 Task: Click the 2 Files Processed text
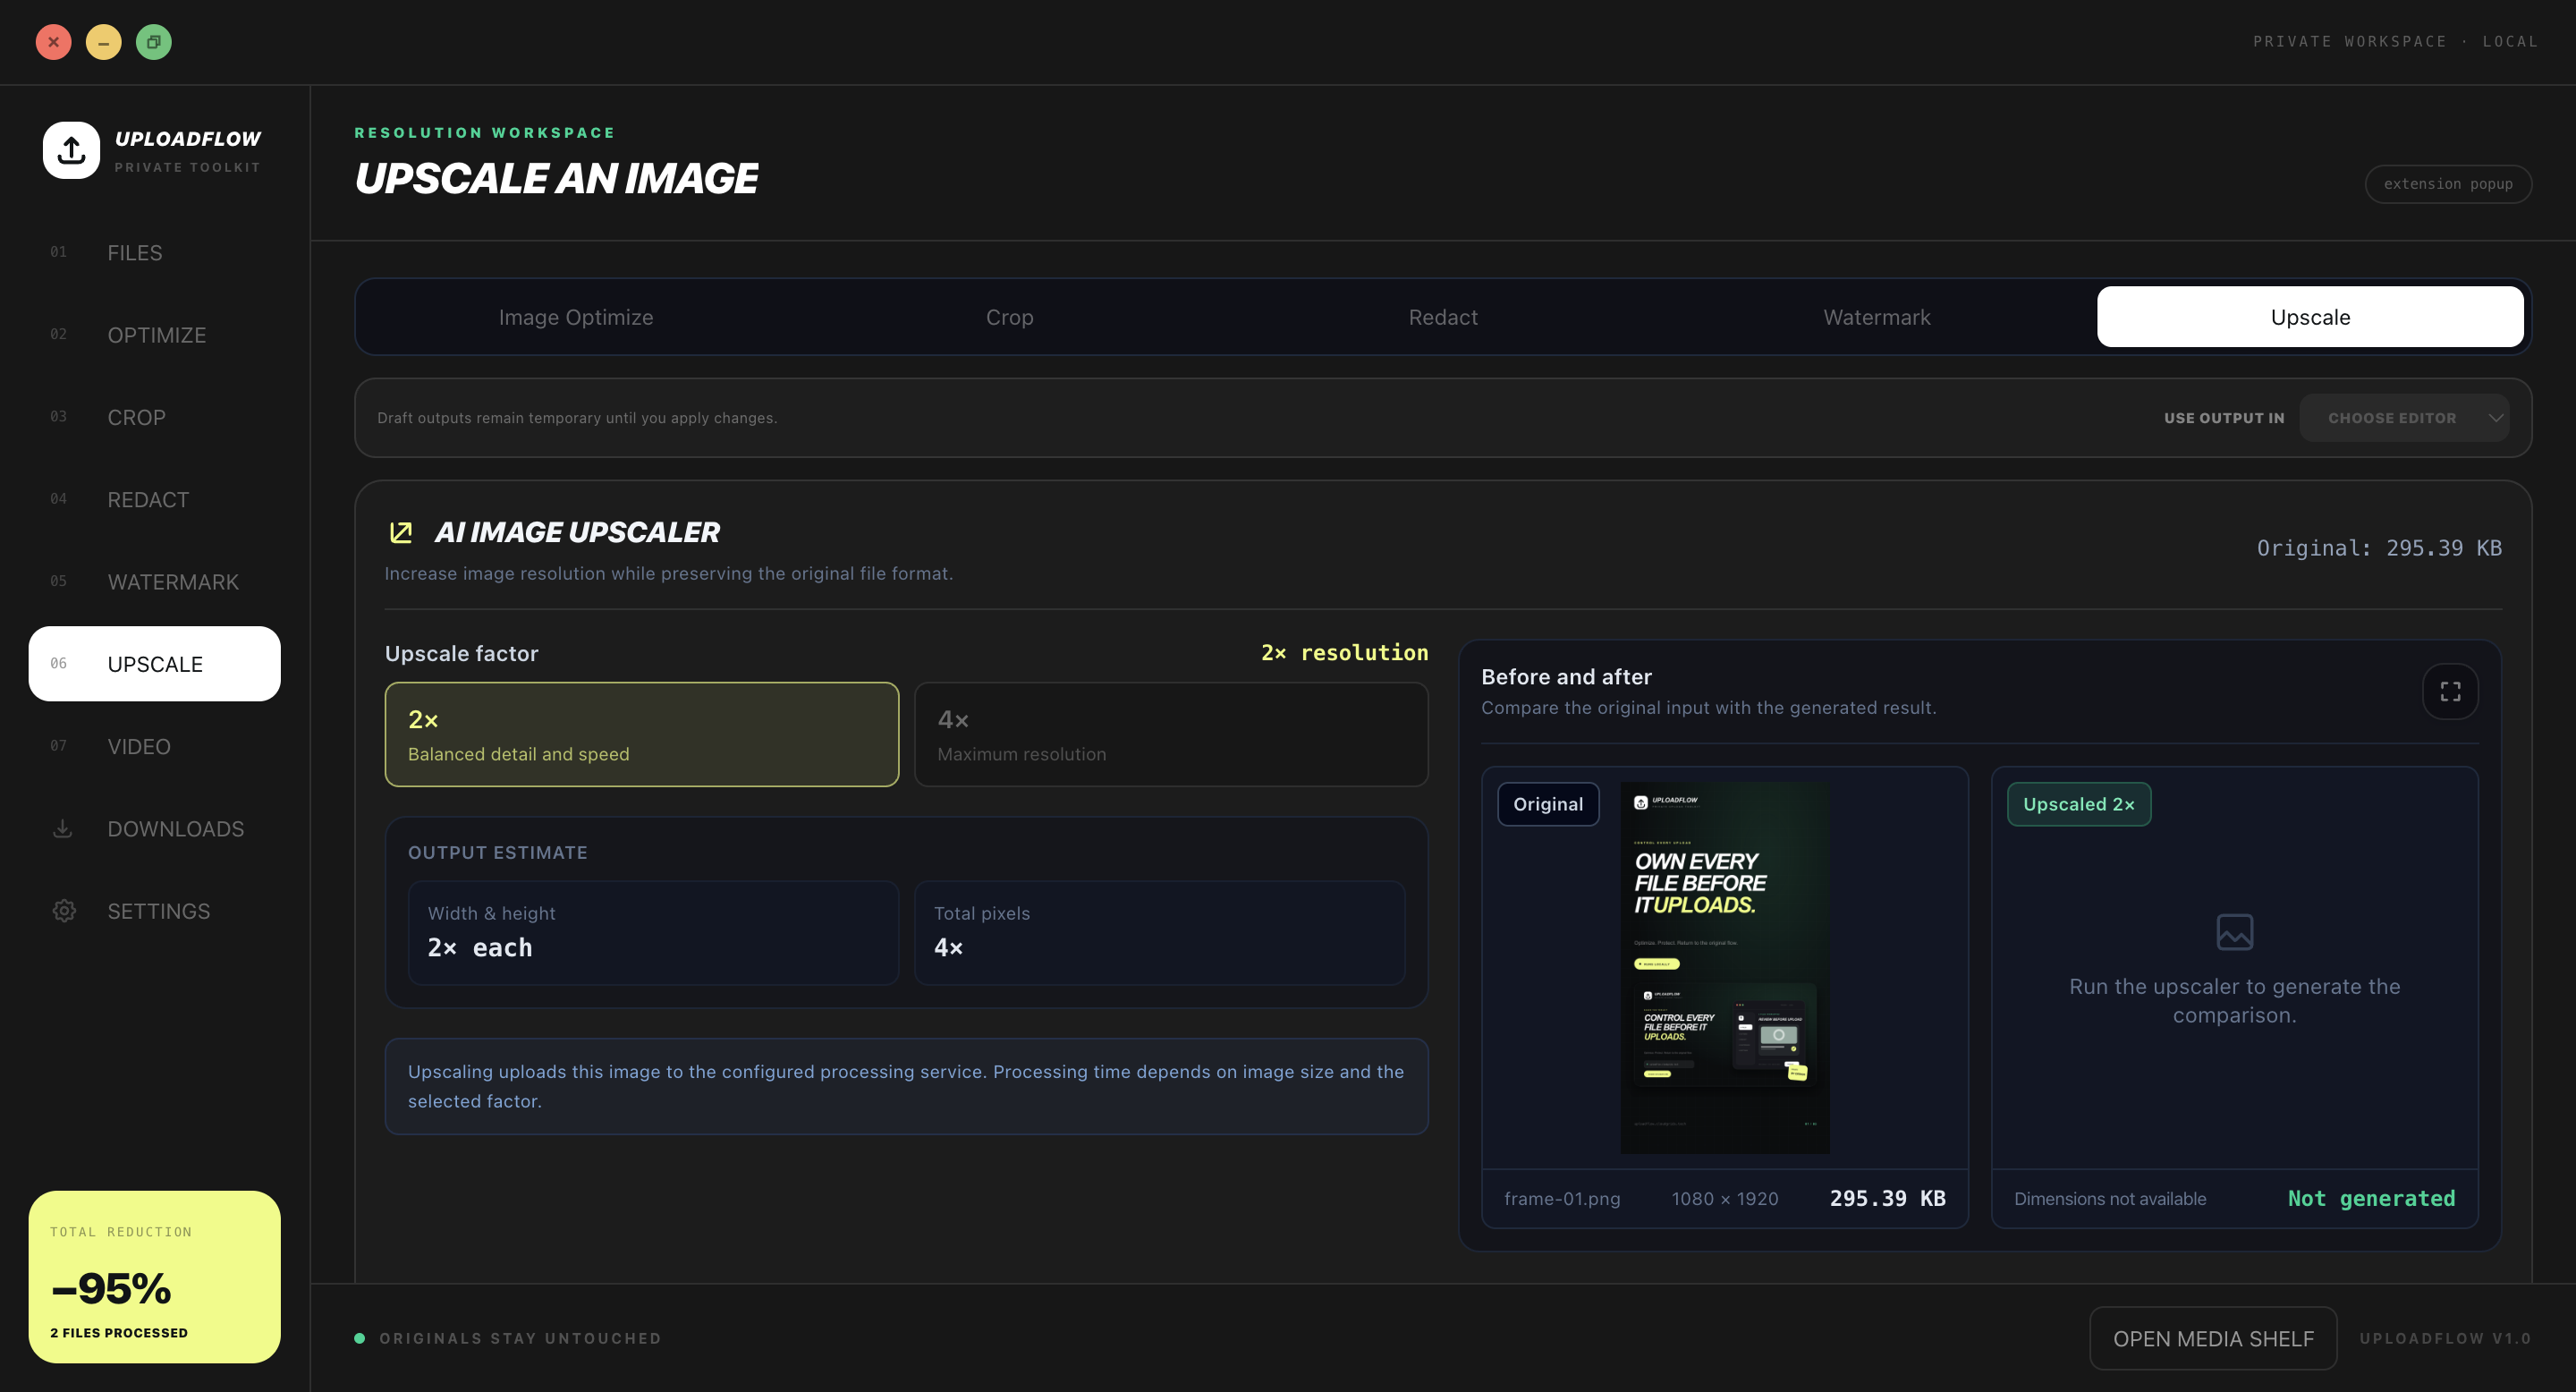tap(119, 1332)
